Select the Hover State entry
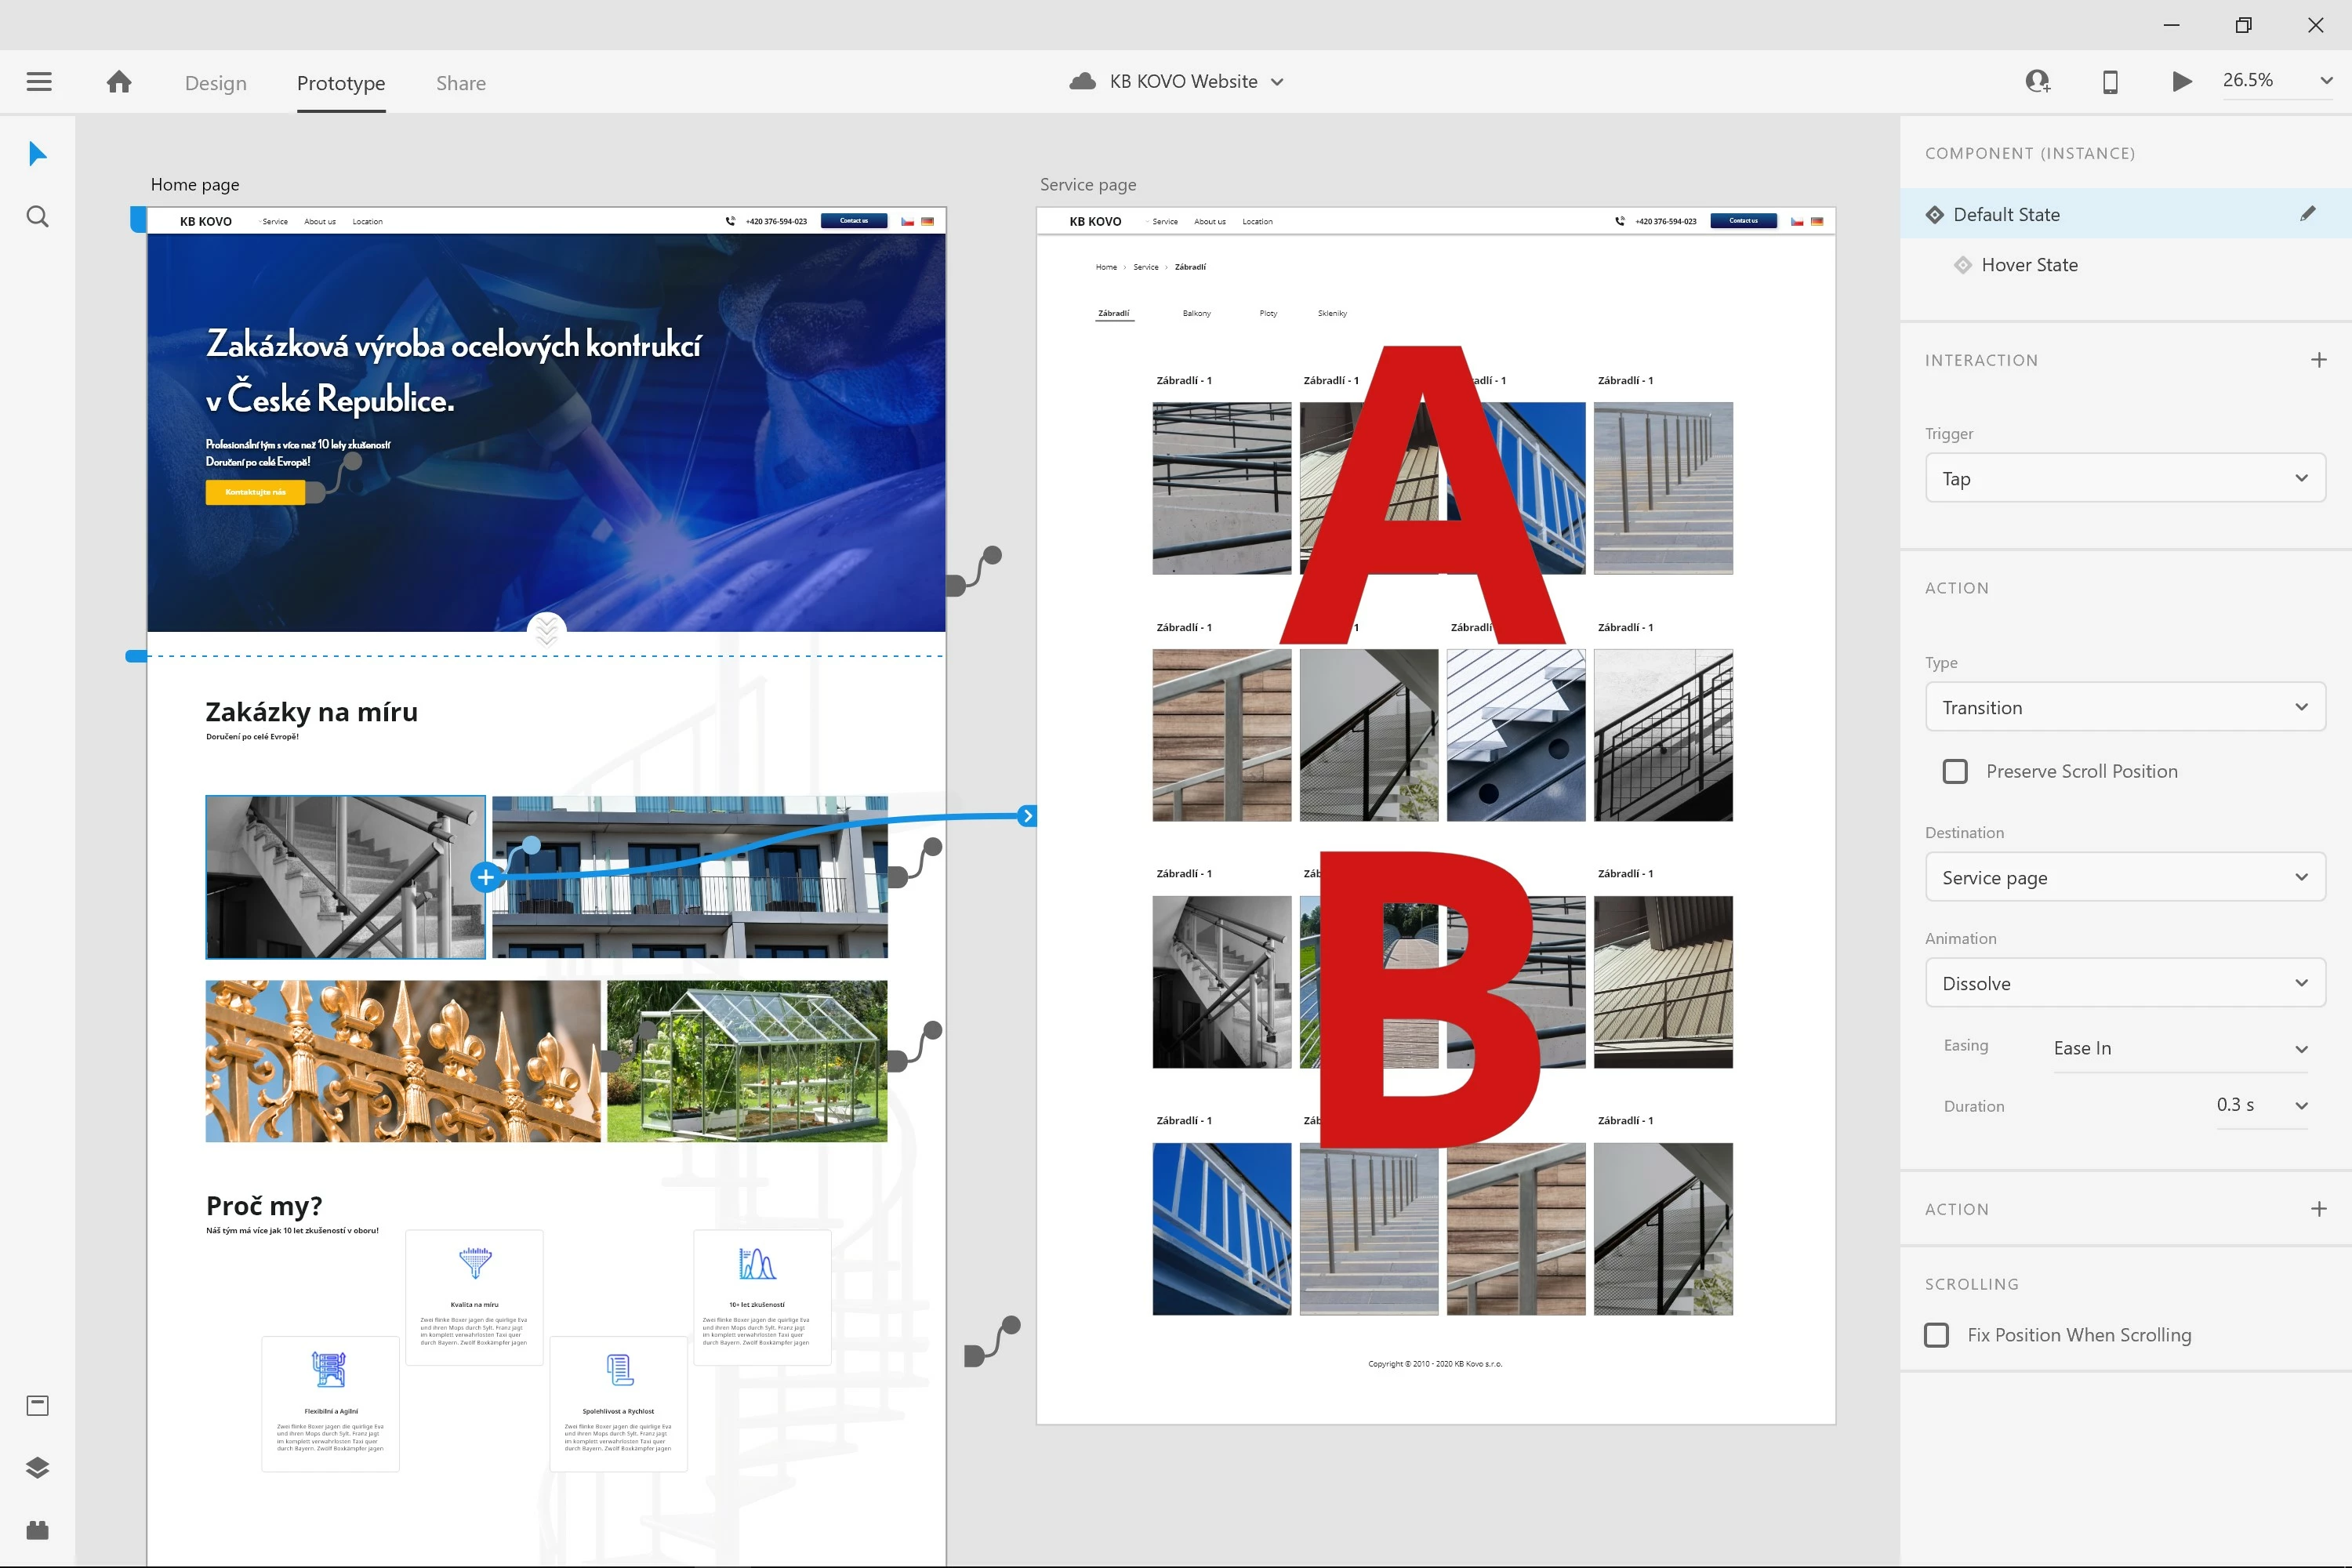 click(2029, 265)
